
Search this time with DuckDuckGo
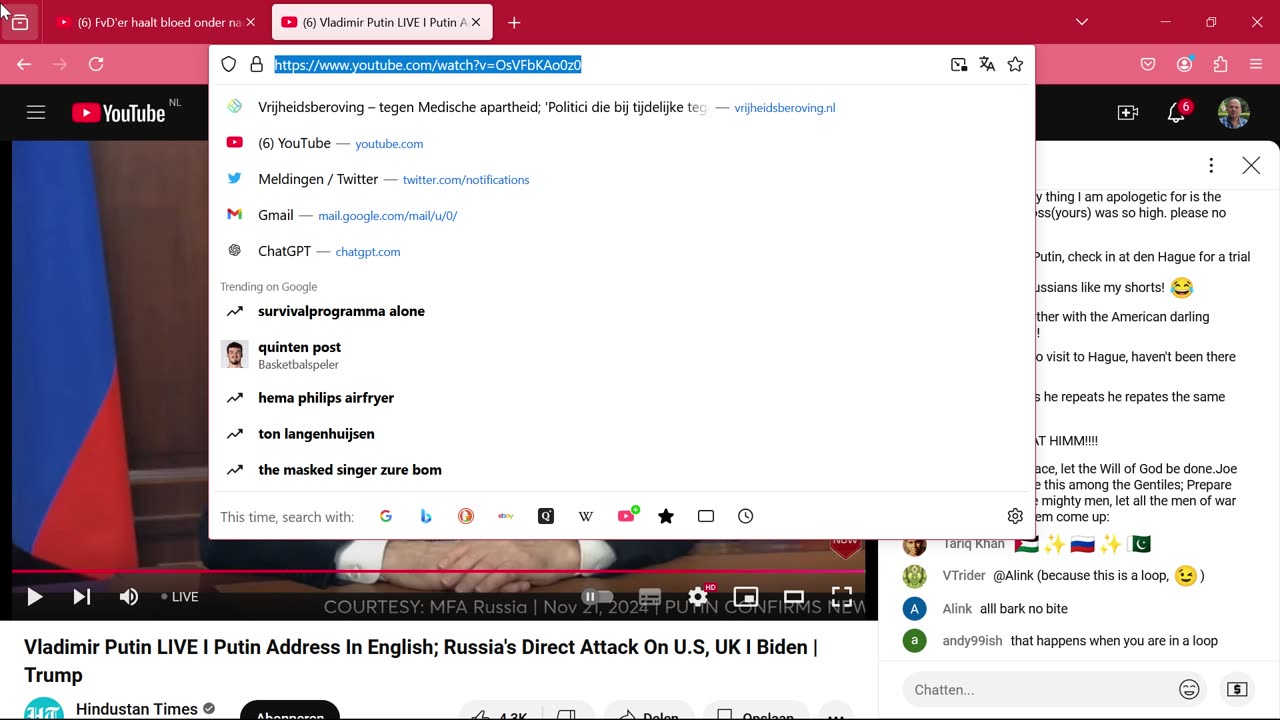coord(466,516)
